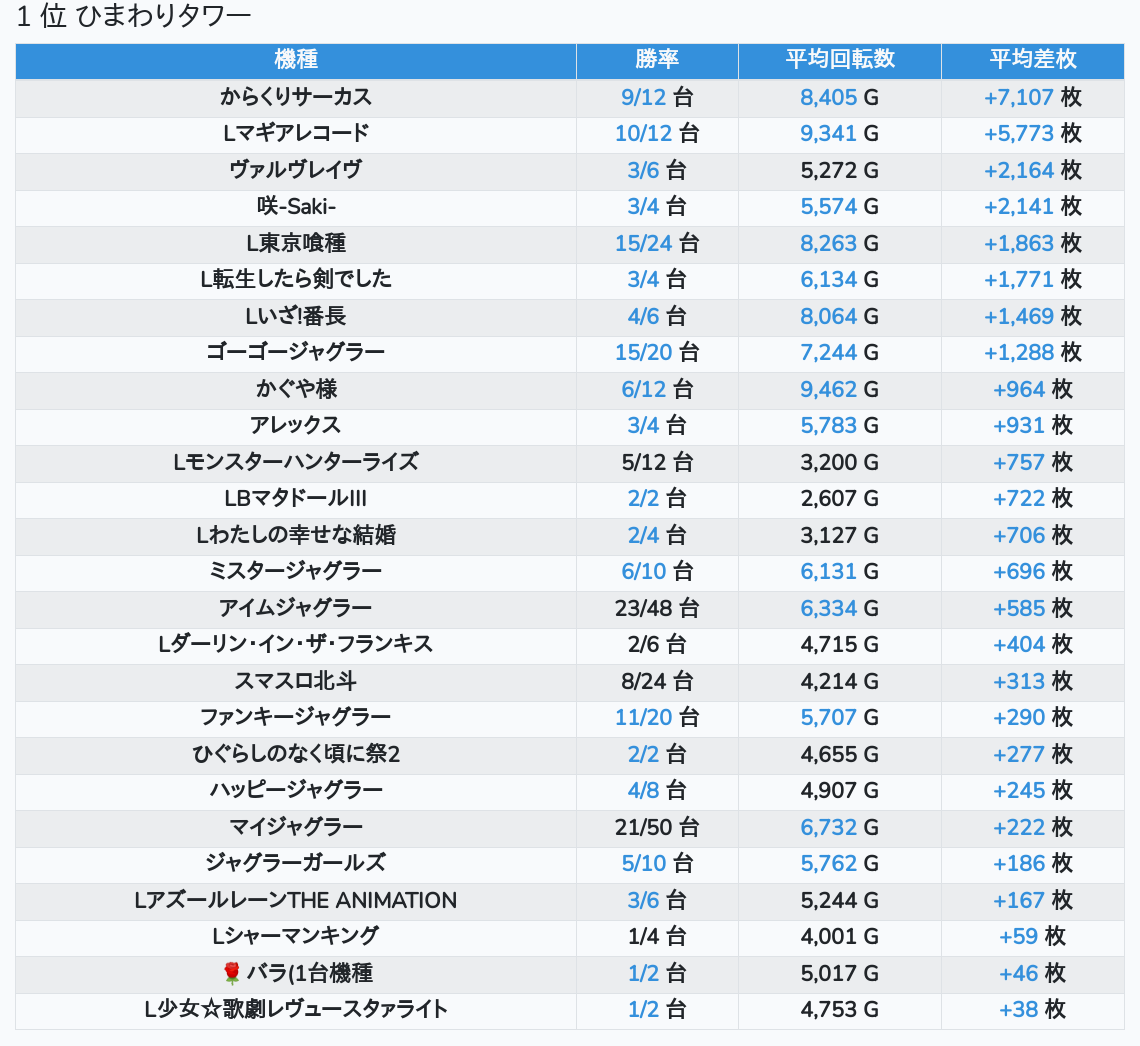Viewport: 1140px width, 1046px height.
Task: Click the 9,341 G average spins value
Action: point(840,134)
